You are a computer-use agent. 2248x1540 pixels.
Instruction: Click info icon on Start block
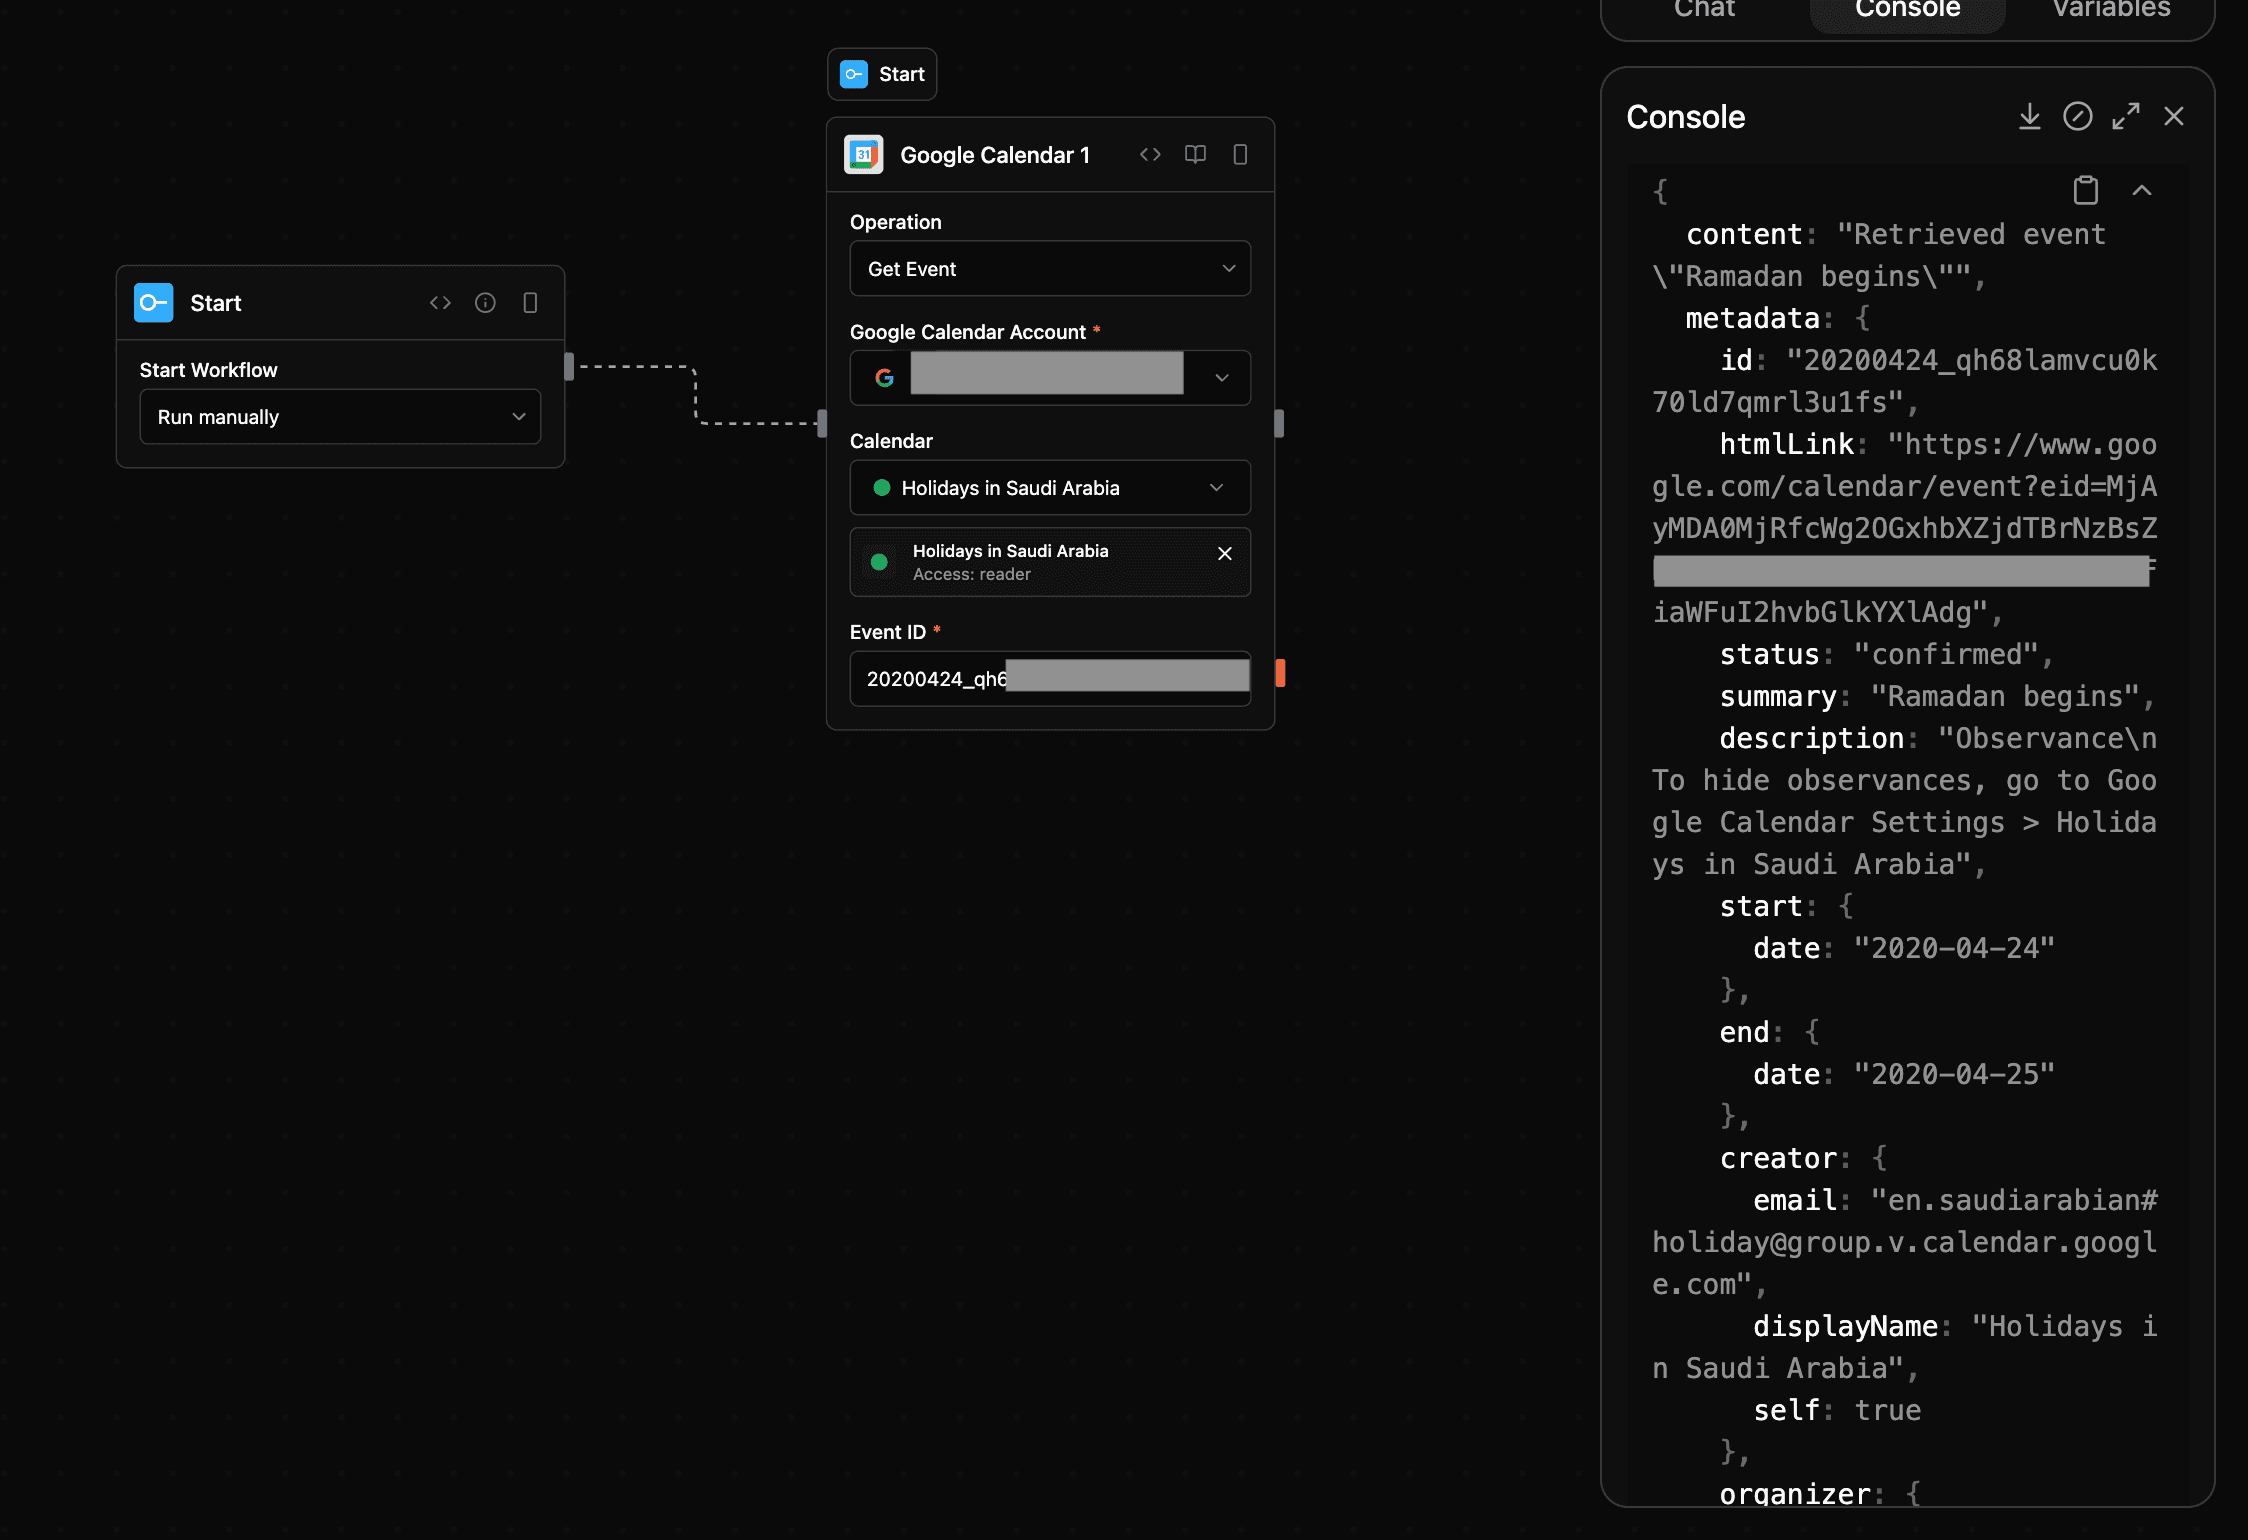[x=485, y=303]
